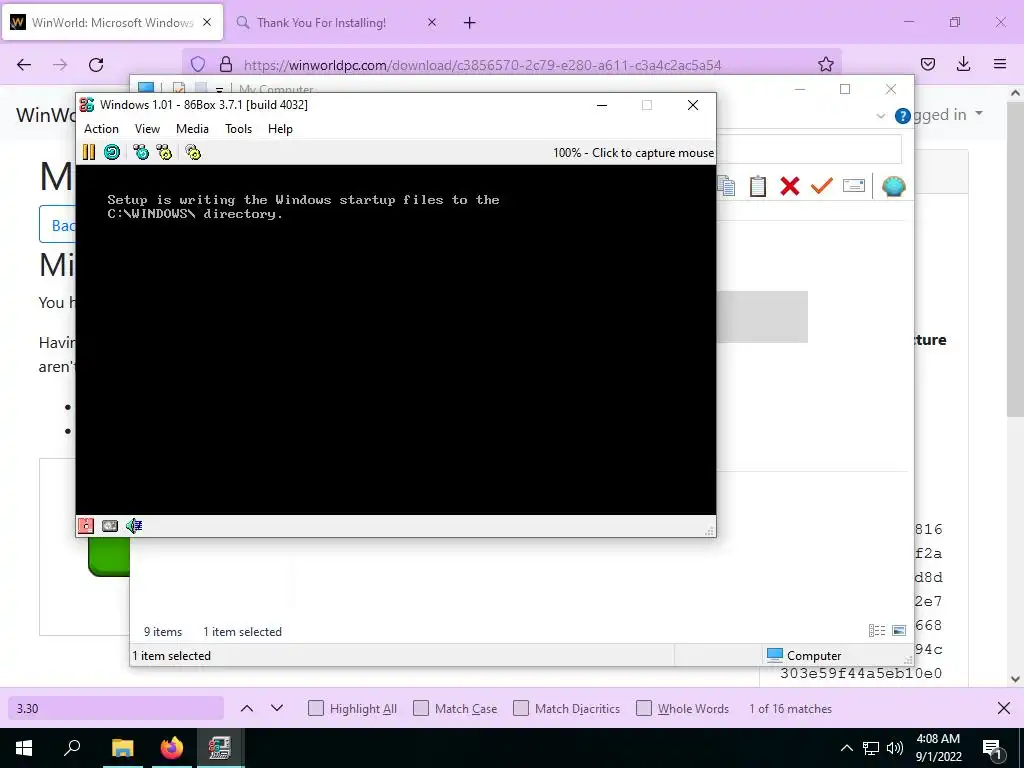Send Ctrl+Alt+Esc to the emulator
This screenshot has width=1024, height=768.
164,152
